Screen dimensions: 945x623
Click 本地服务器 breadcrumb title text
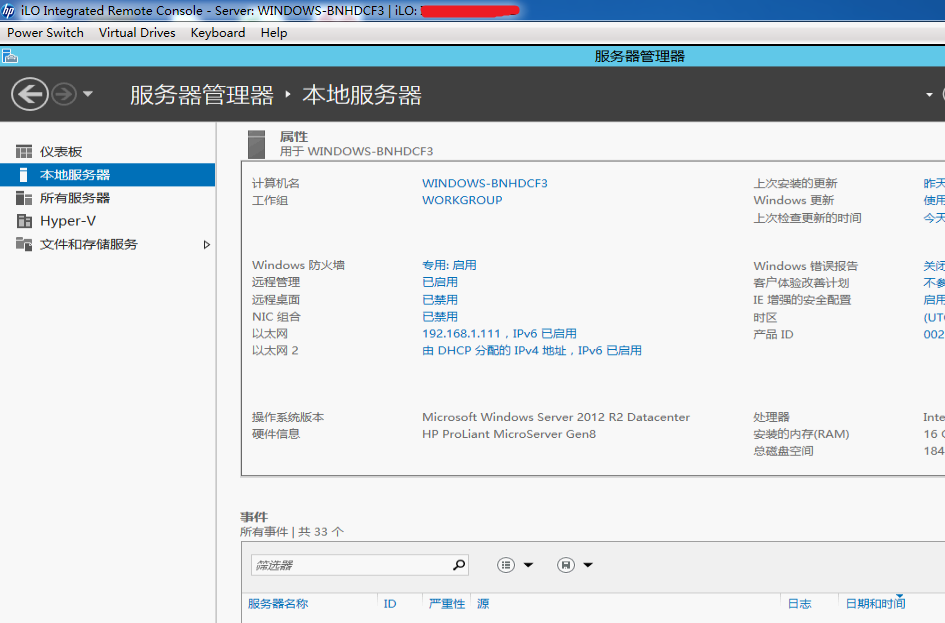pos(362,95)
